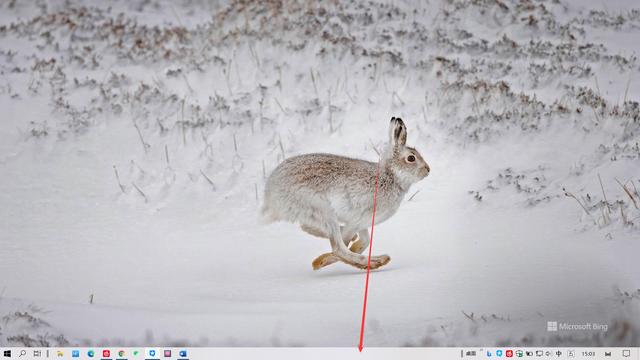Open the green checkmark taskbar app
The height and width of the screenshot is (360, 640).
tap(136, 353)
